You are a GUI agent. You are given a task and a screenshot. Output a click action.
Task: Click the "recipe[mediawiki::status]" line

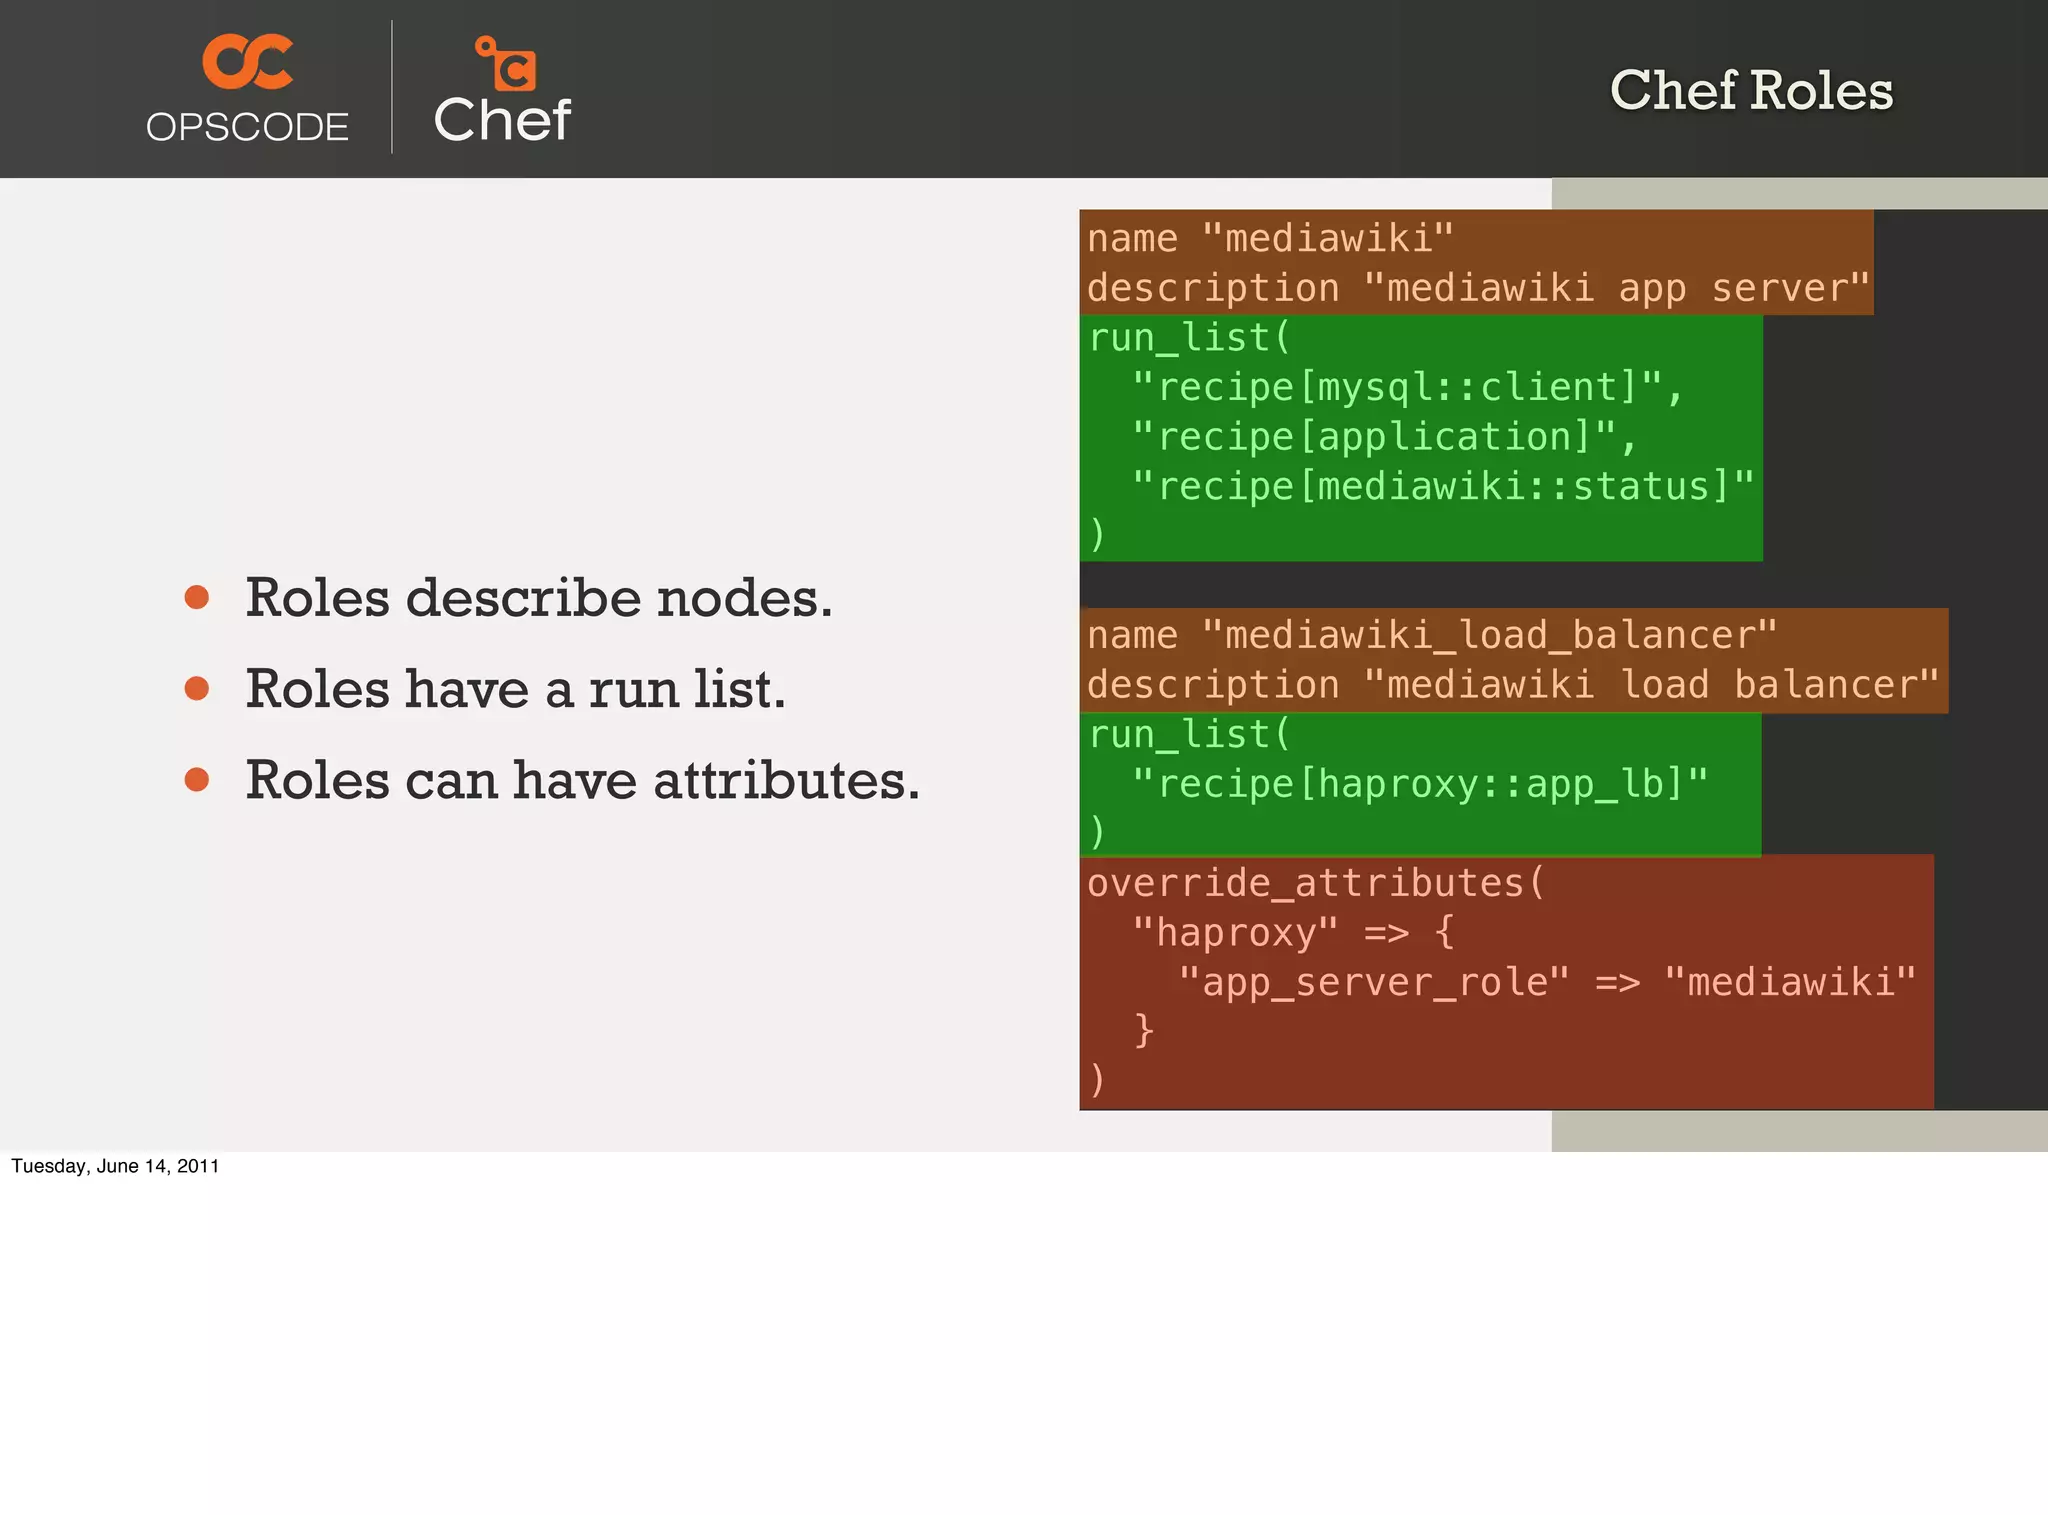coord(1443,486)
